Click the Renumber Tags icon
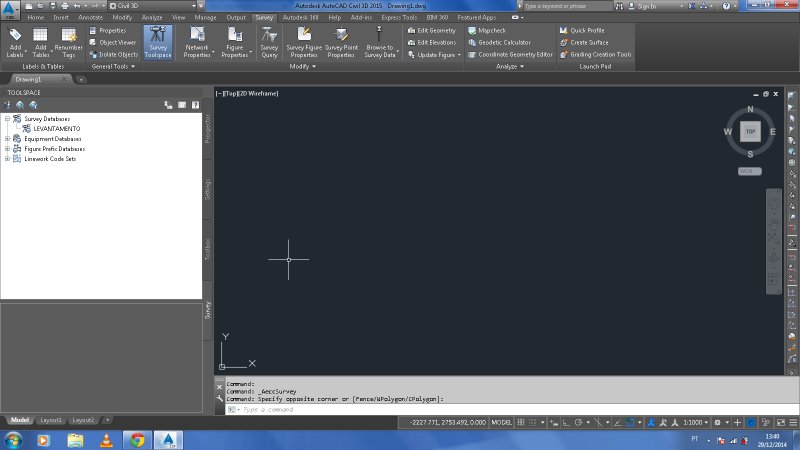The image size is (800, 450). 69,46
